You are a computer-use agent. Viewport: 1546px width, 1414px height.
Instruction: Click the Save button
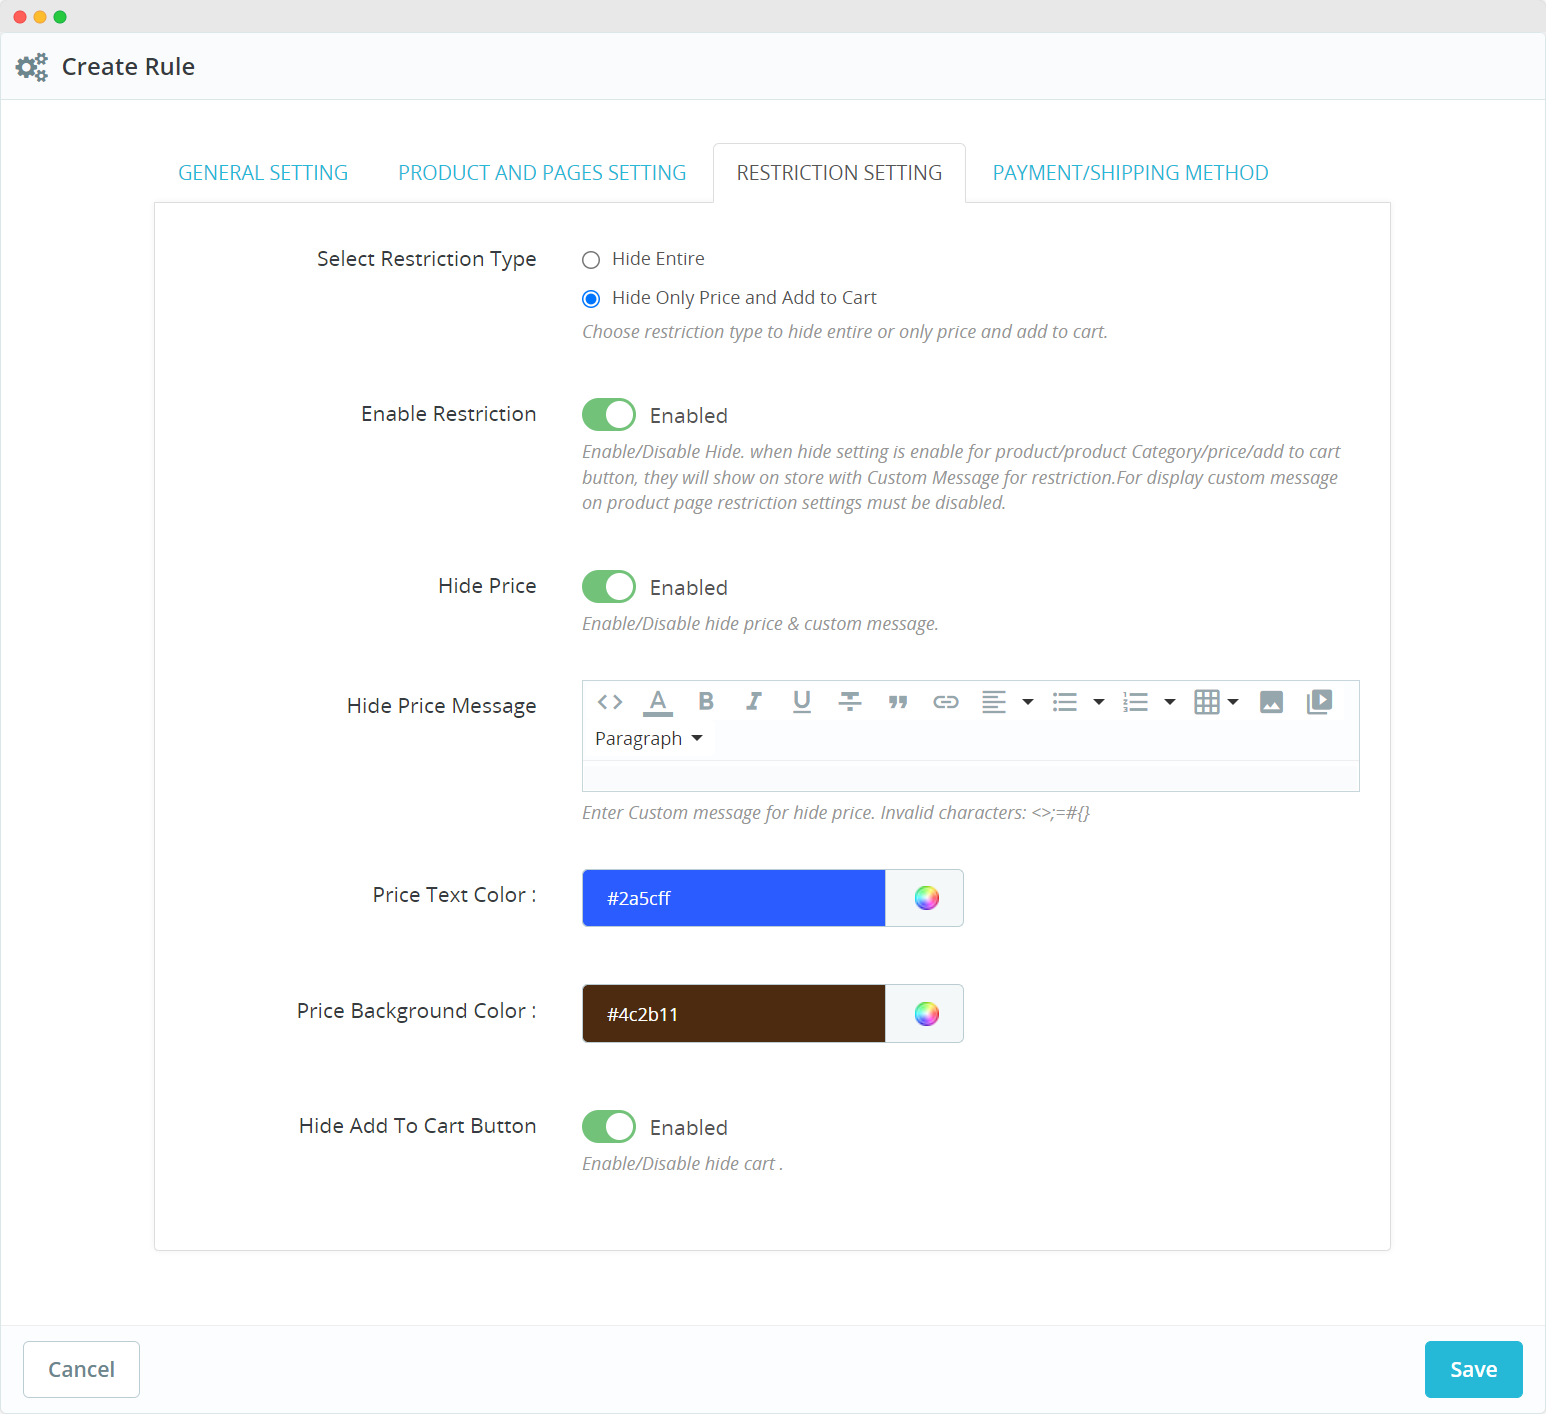pos(1473,1369)
